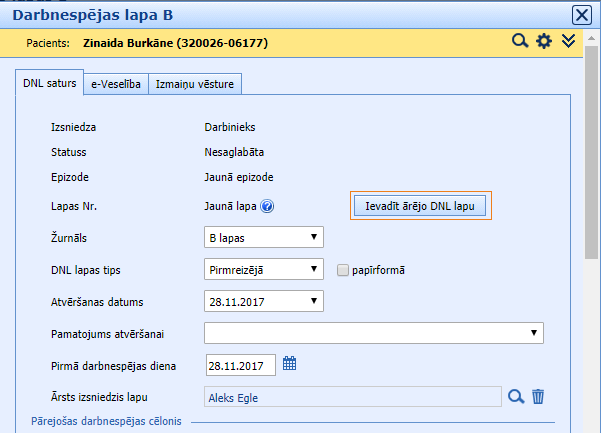Close the Darbnespējas lapa B dialog
601x433 pixels.
coord(580,14)
